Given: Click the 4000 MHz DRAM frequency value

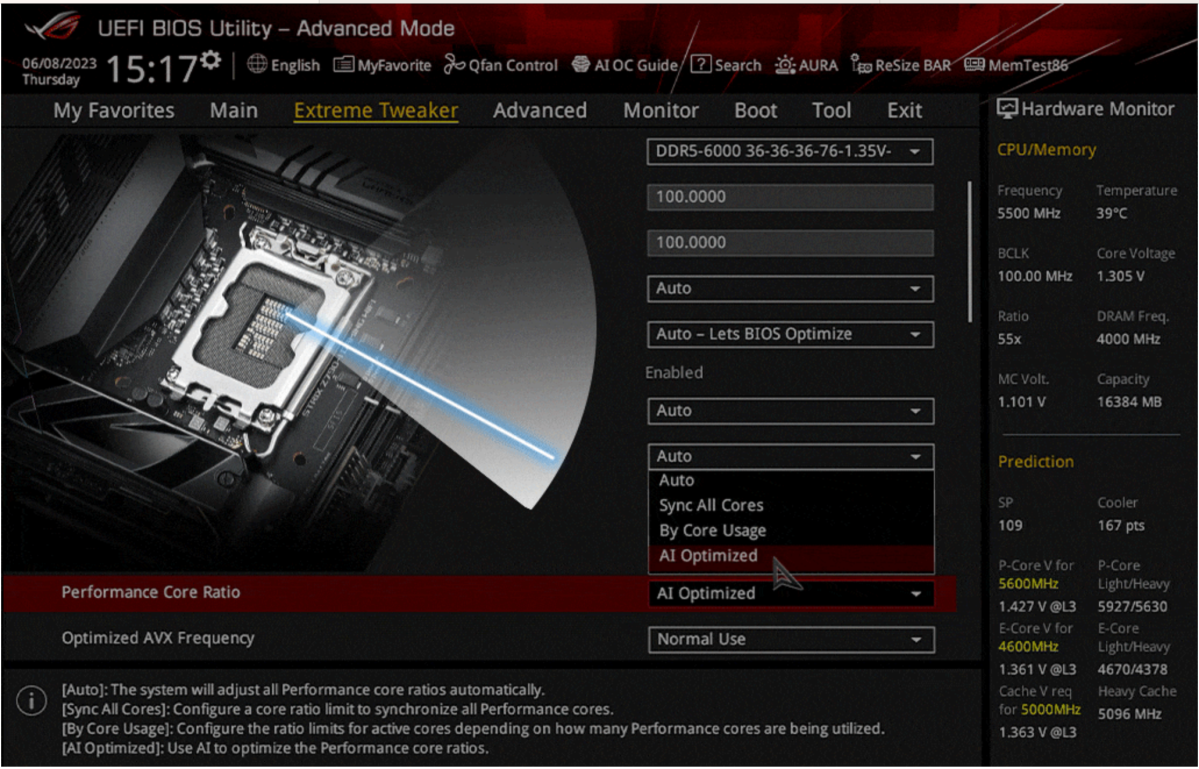Looking at the screenshot, I should click(1128, 339).
